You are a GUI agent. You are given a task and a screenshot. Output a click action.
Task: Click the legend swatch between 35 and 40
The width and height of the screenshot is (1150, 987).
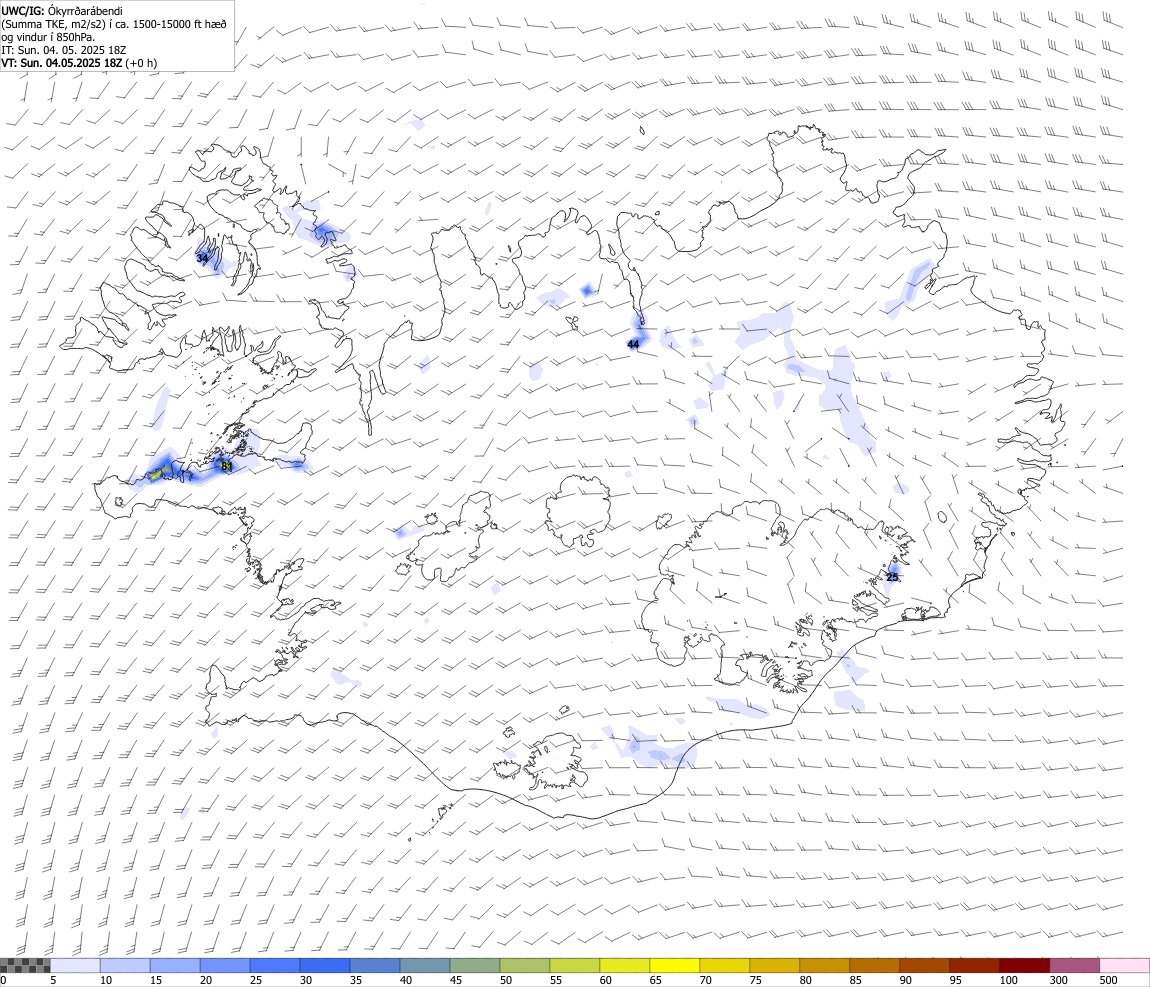coord(375,965)
